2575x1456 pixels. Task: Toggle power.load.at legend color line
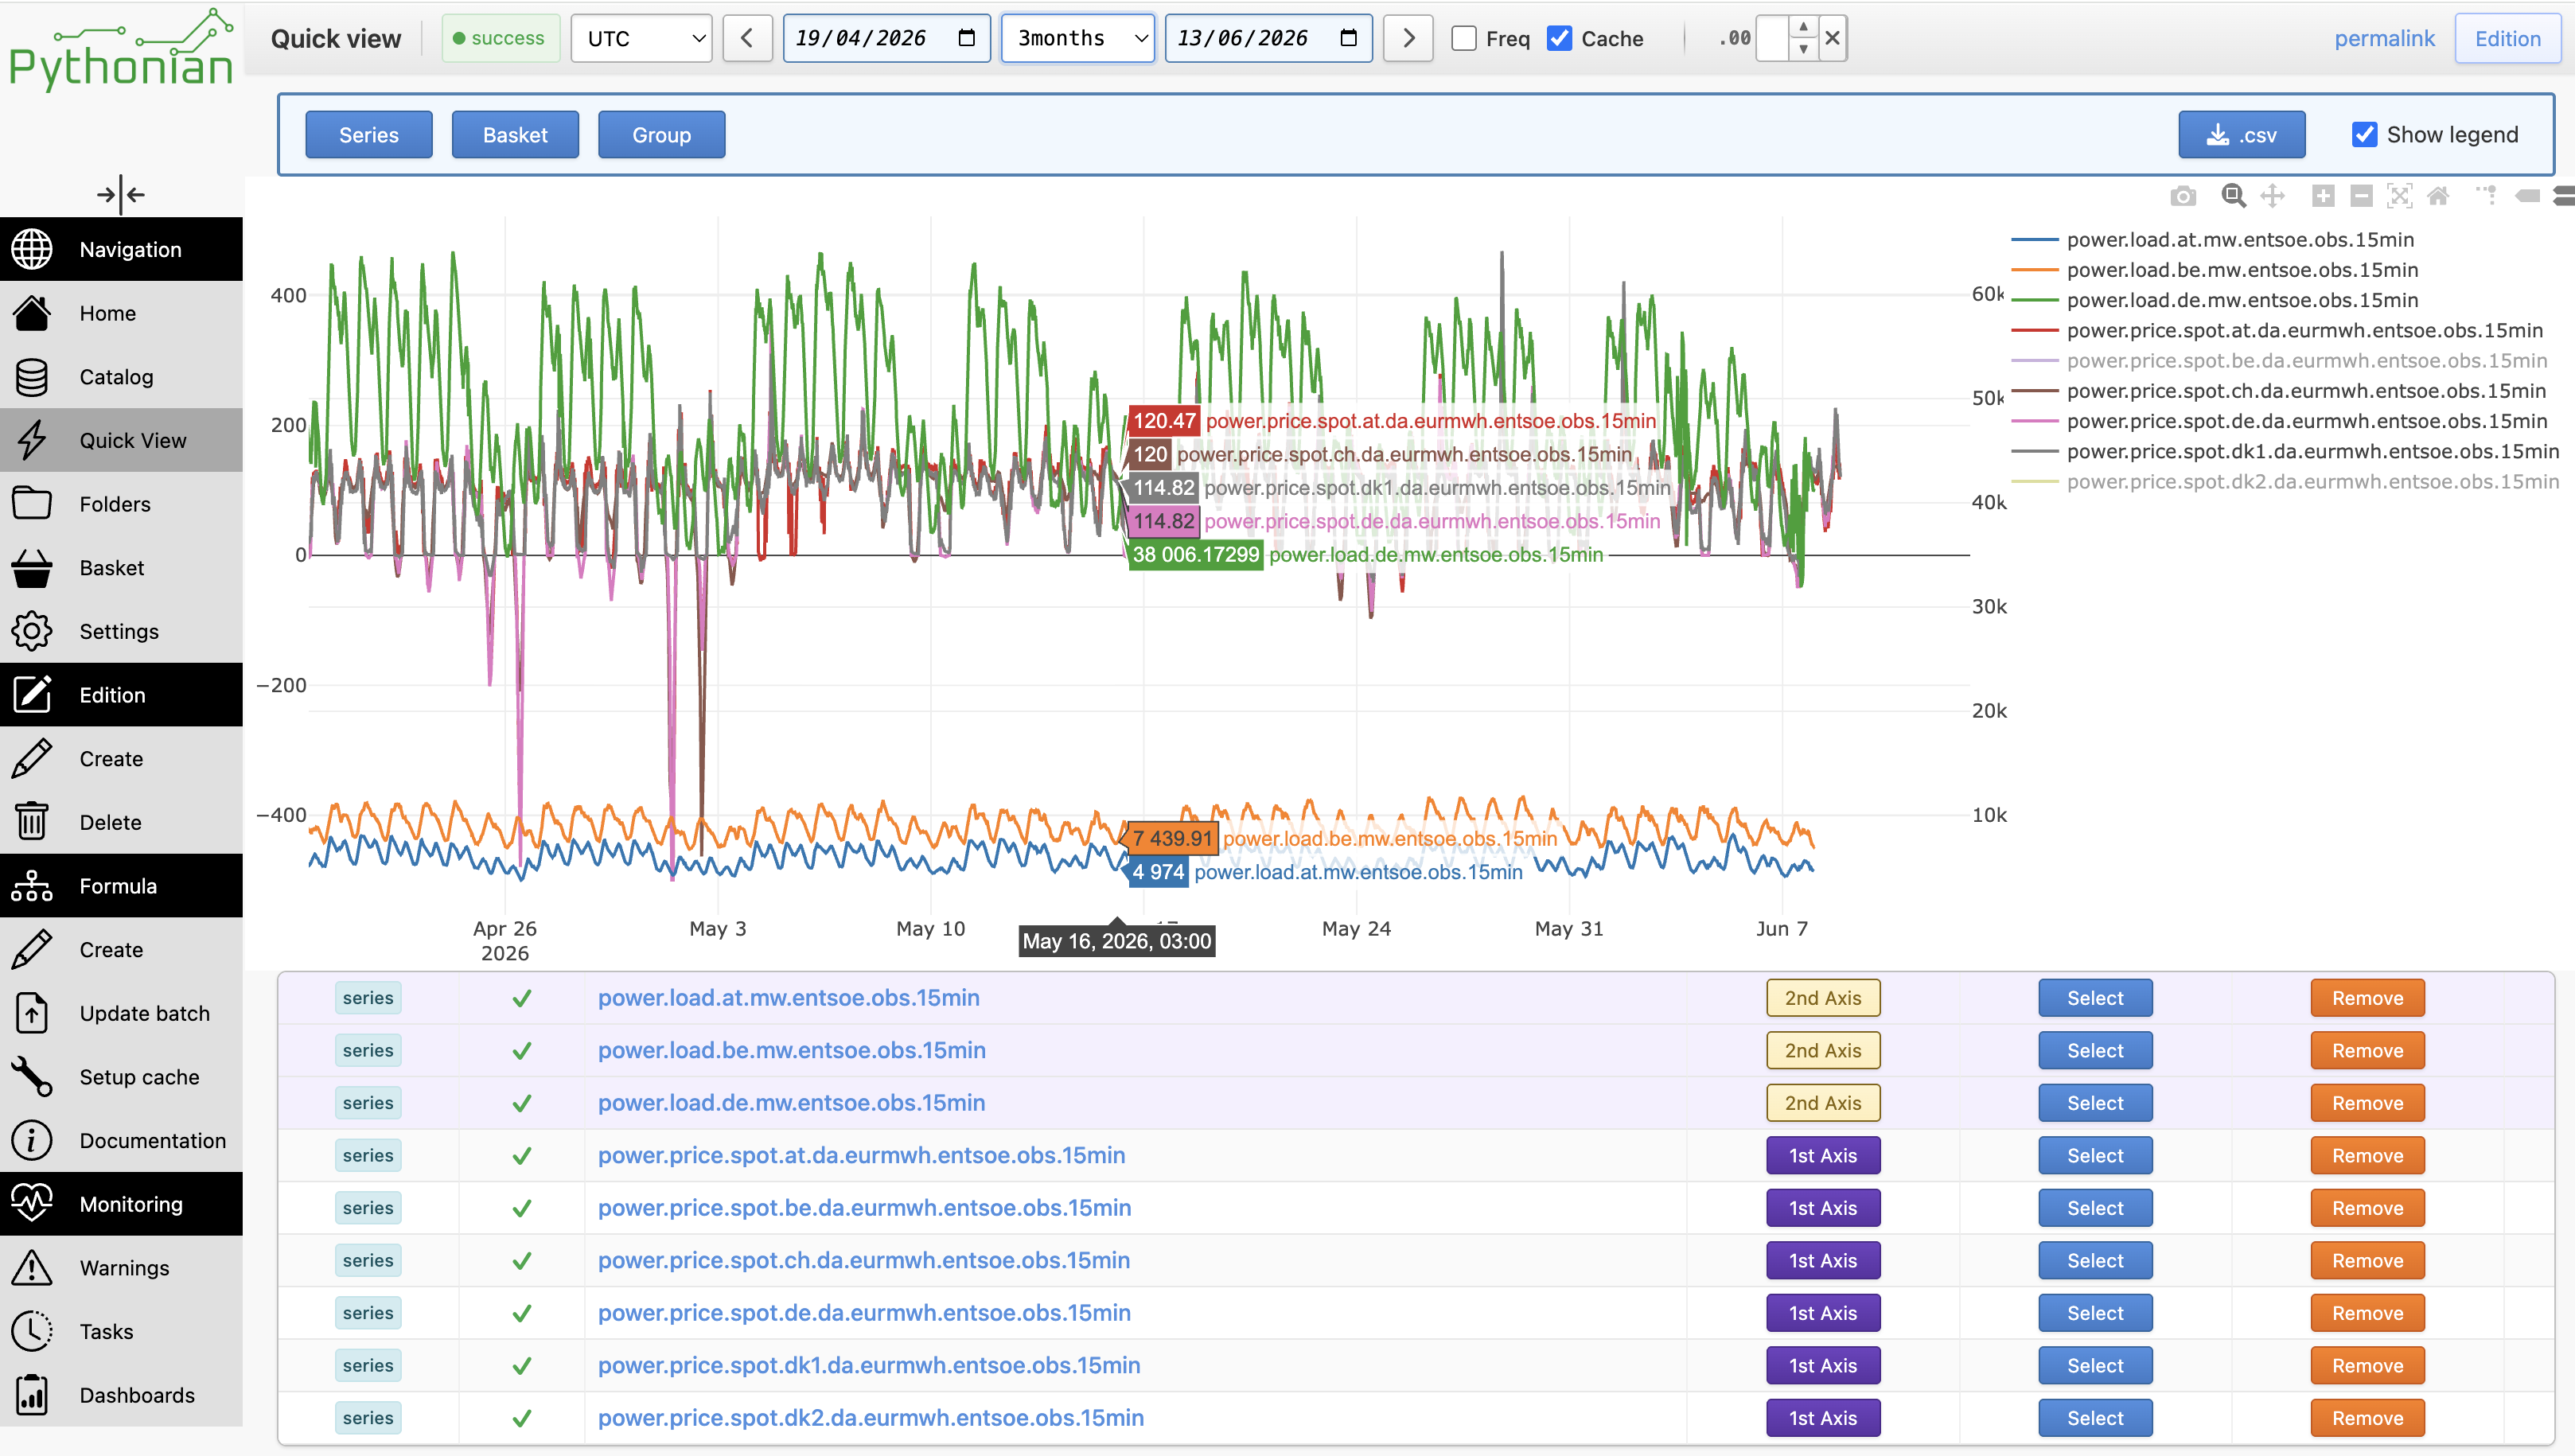[x=2034, y=240]
